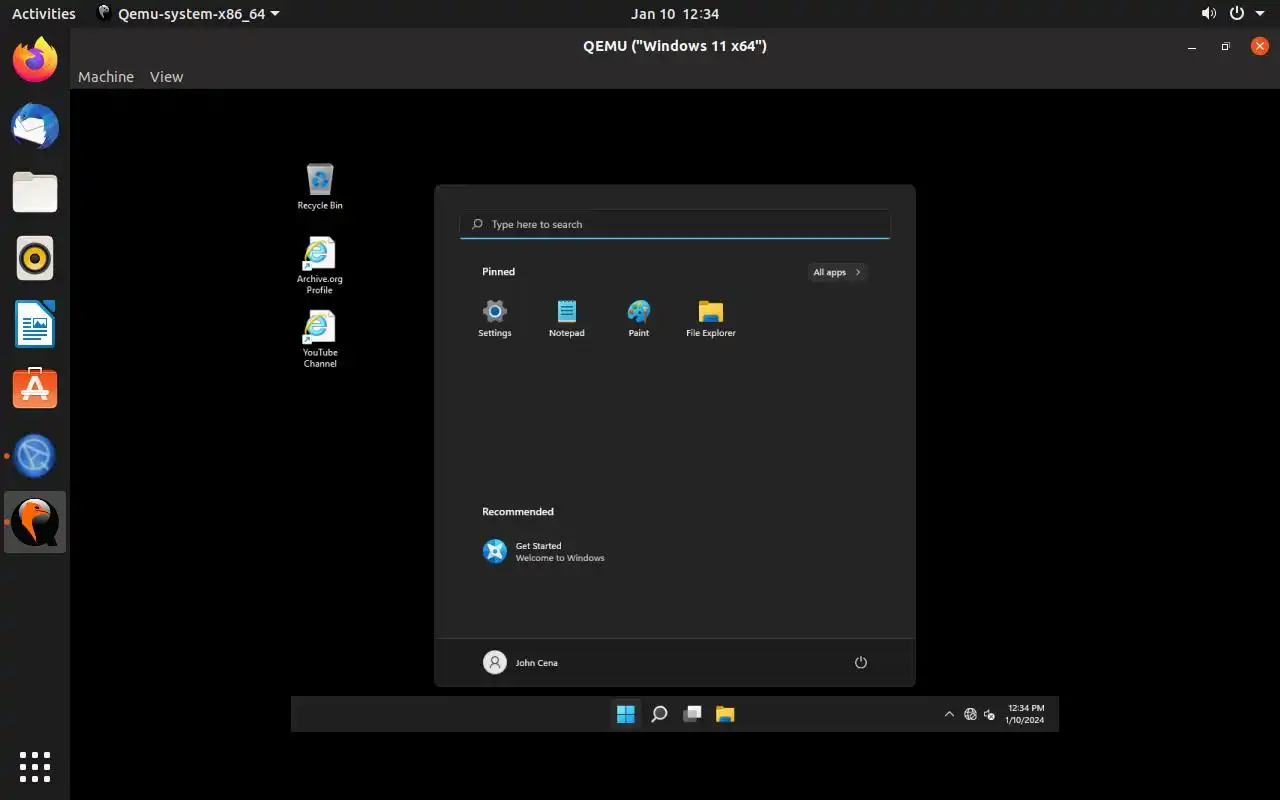
Task: Open Task View on the taskbar
Action: (692, 714)
